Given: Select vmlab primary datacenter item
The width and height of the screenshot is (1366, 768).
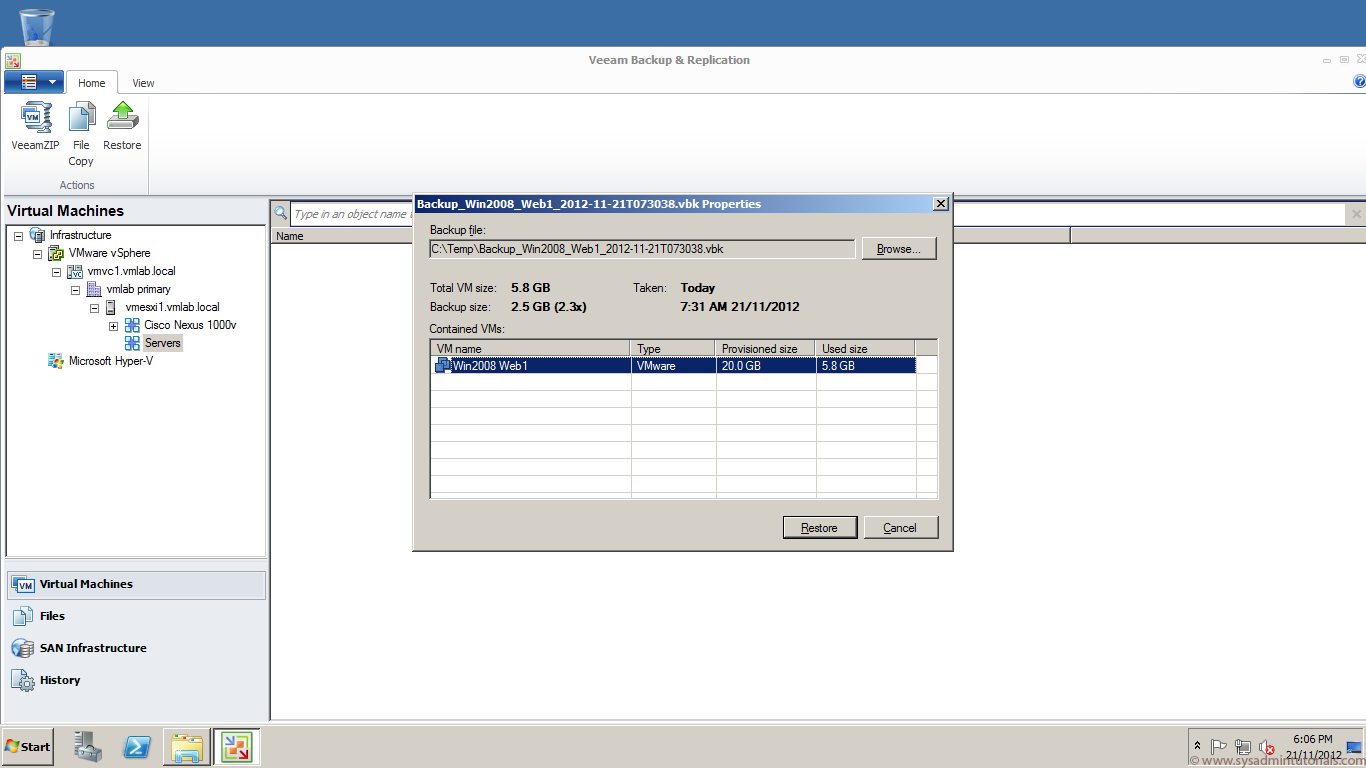Looking at the screenshot, I should 138,289.
